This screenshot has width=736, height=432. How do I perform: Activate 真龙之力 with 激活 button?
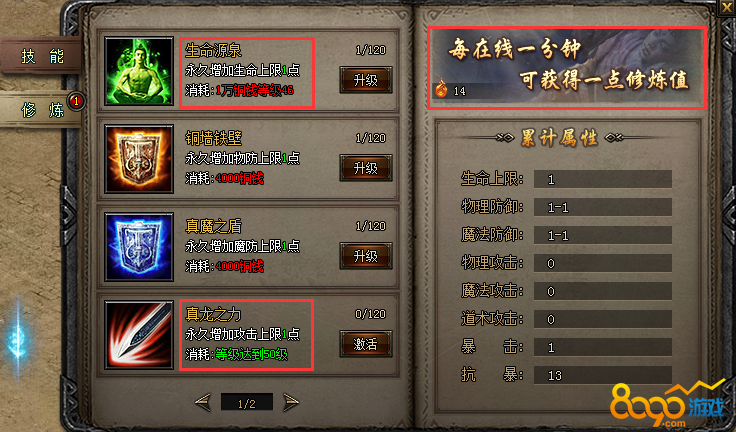pos(366,344)
